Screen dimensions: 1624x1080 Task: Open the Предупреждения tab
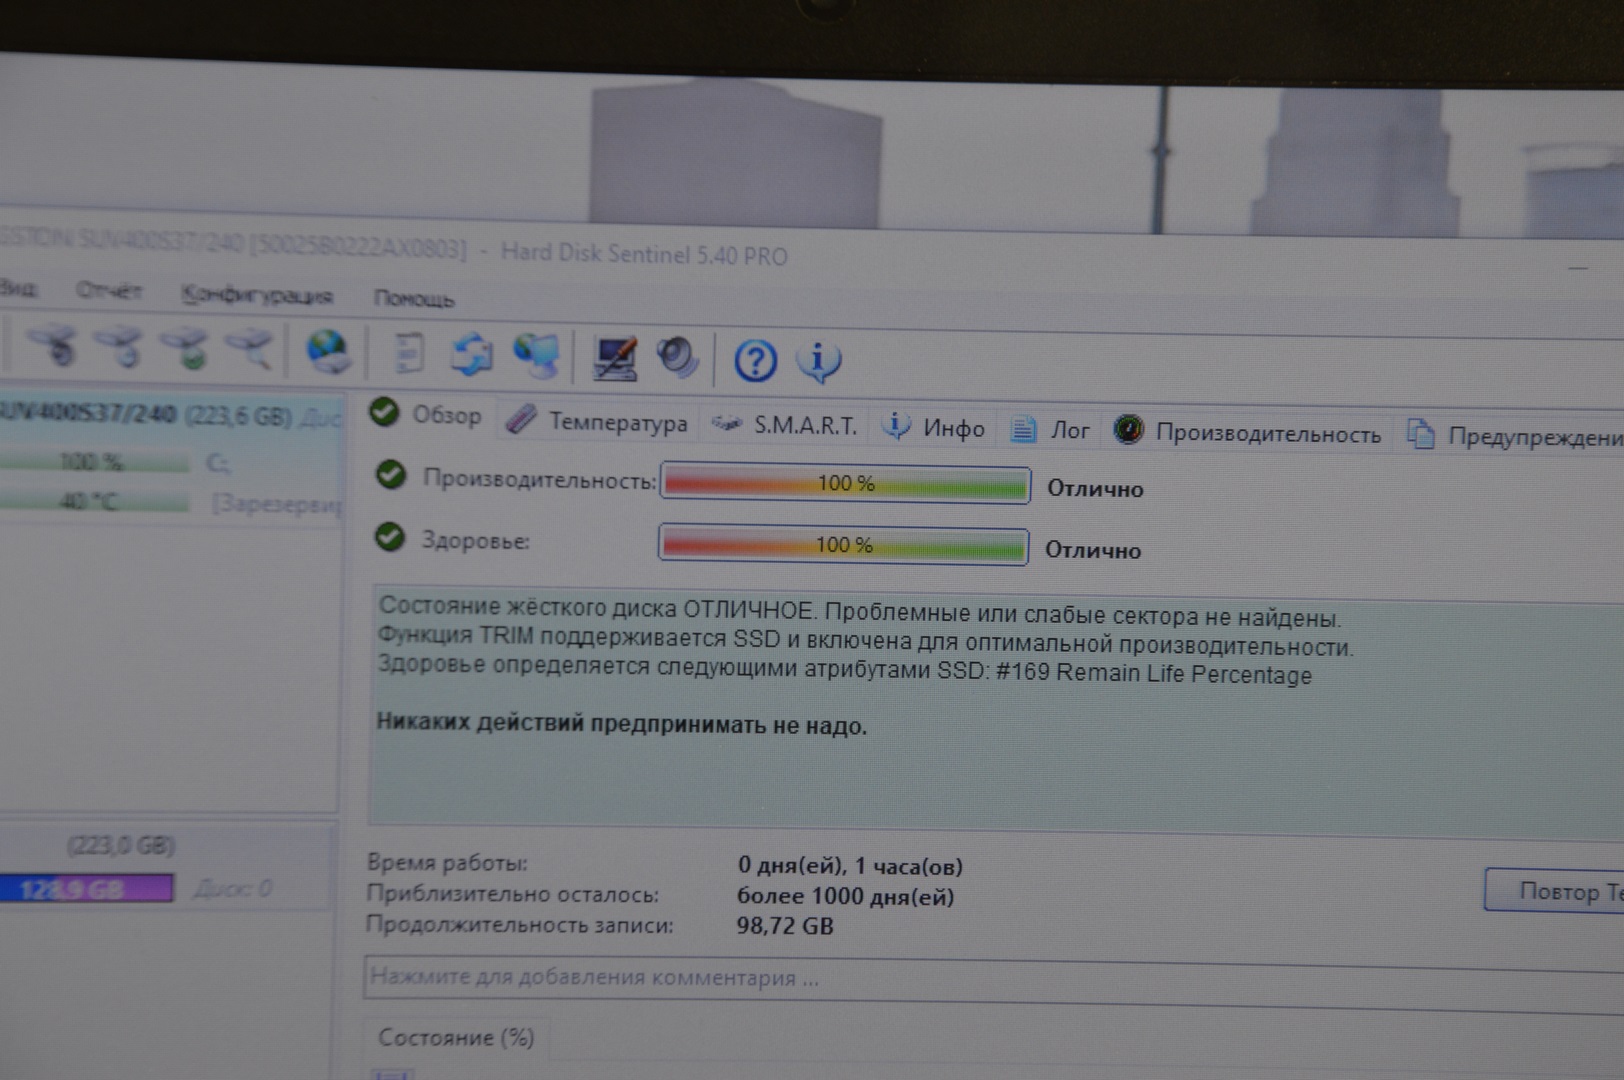pos(1514,436)
